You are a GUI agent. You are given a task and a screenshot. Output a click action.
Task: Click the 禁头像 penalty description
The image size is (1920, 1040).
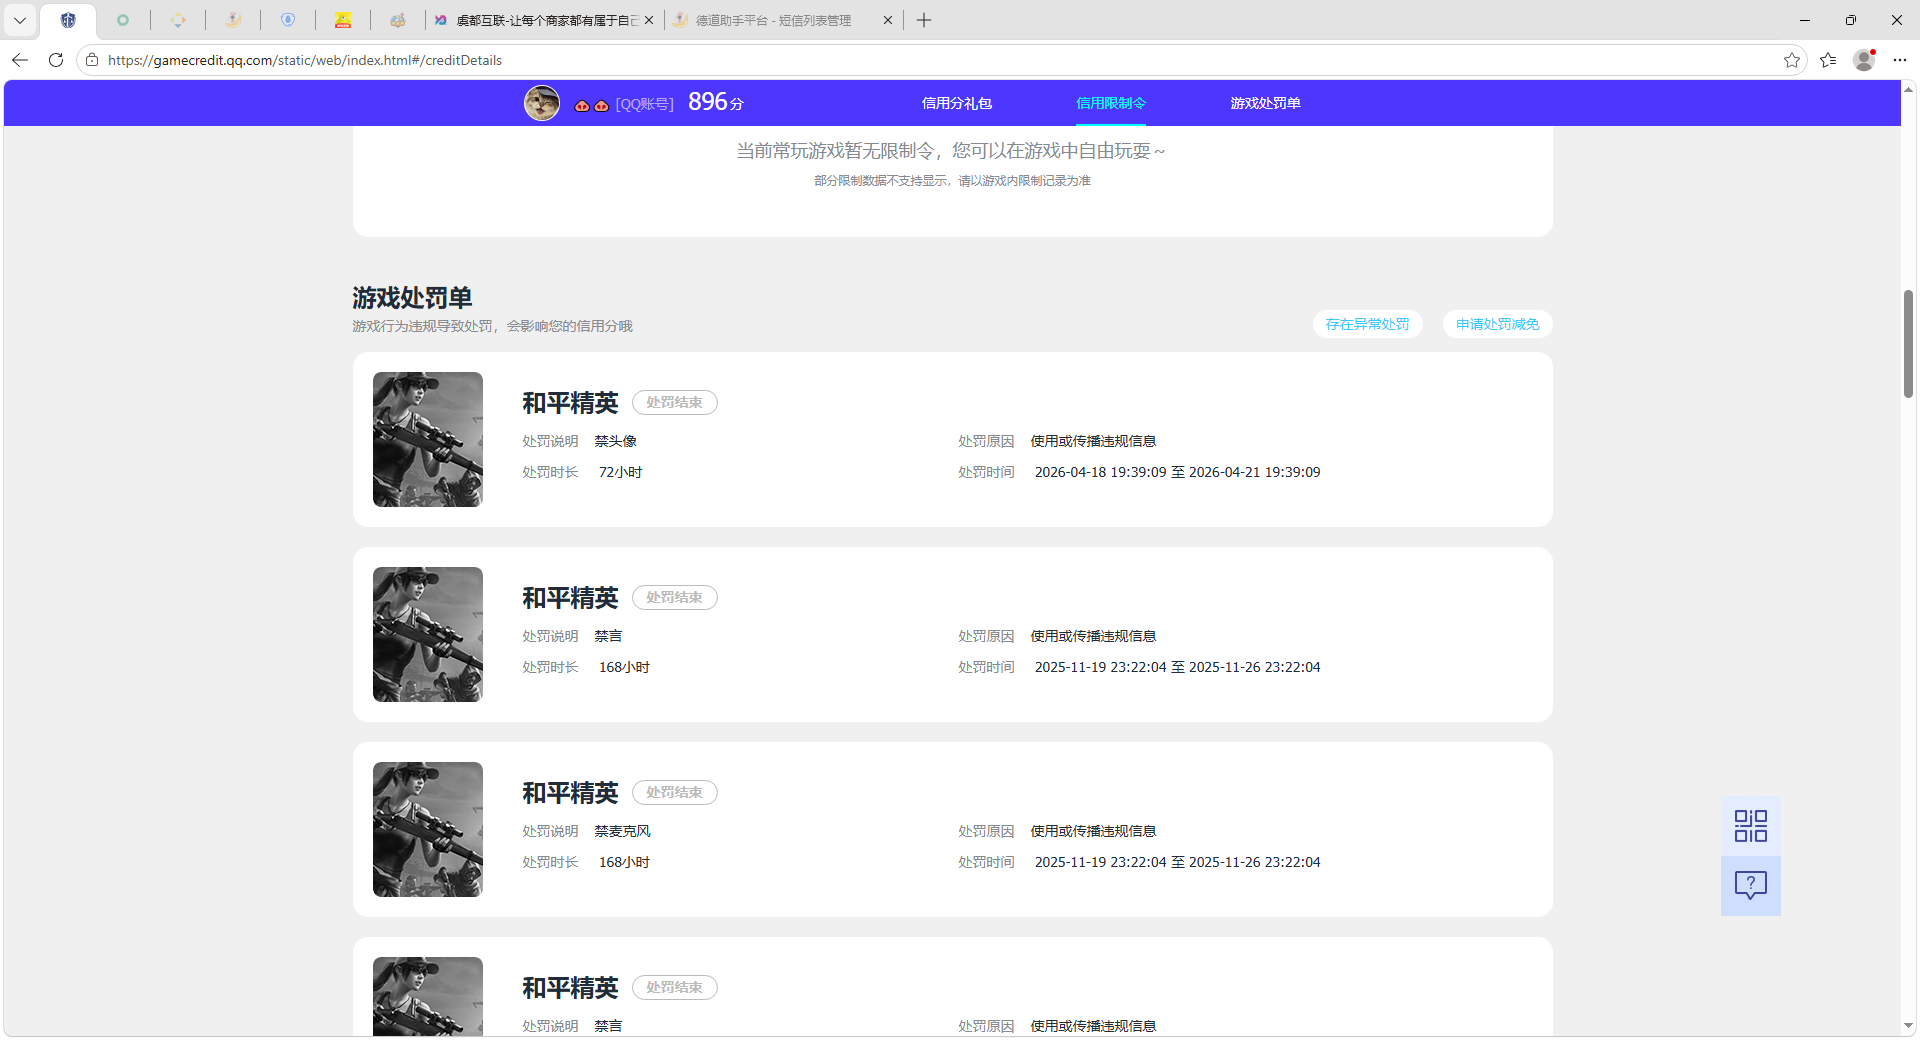click(x=615, y=441)
